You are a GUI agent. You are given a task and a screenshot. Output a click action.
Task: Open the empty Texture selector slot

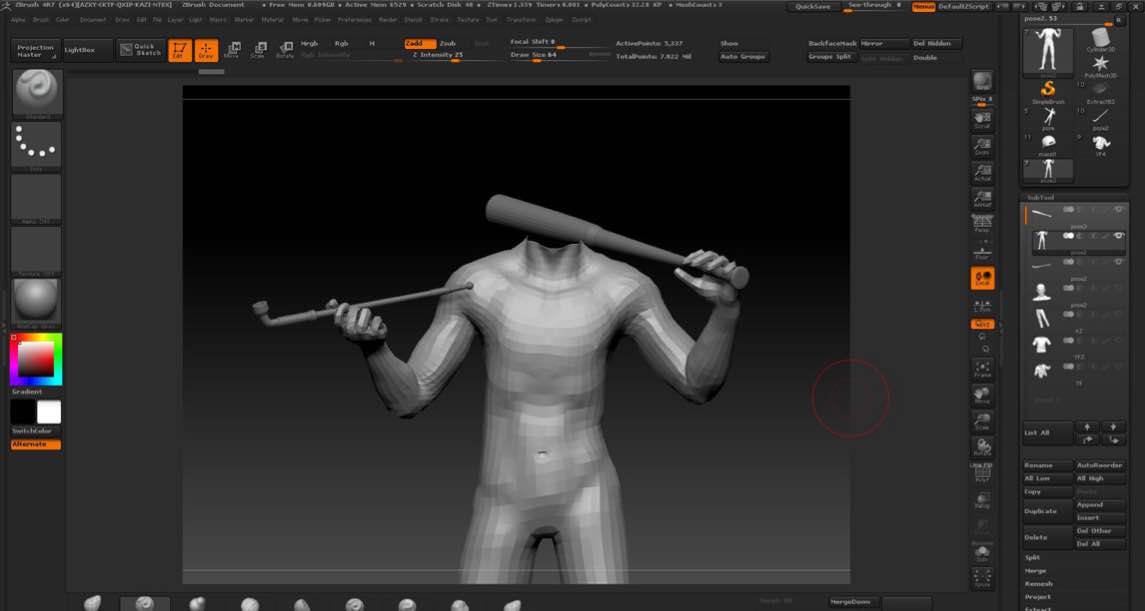(x=36, y=251)
